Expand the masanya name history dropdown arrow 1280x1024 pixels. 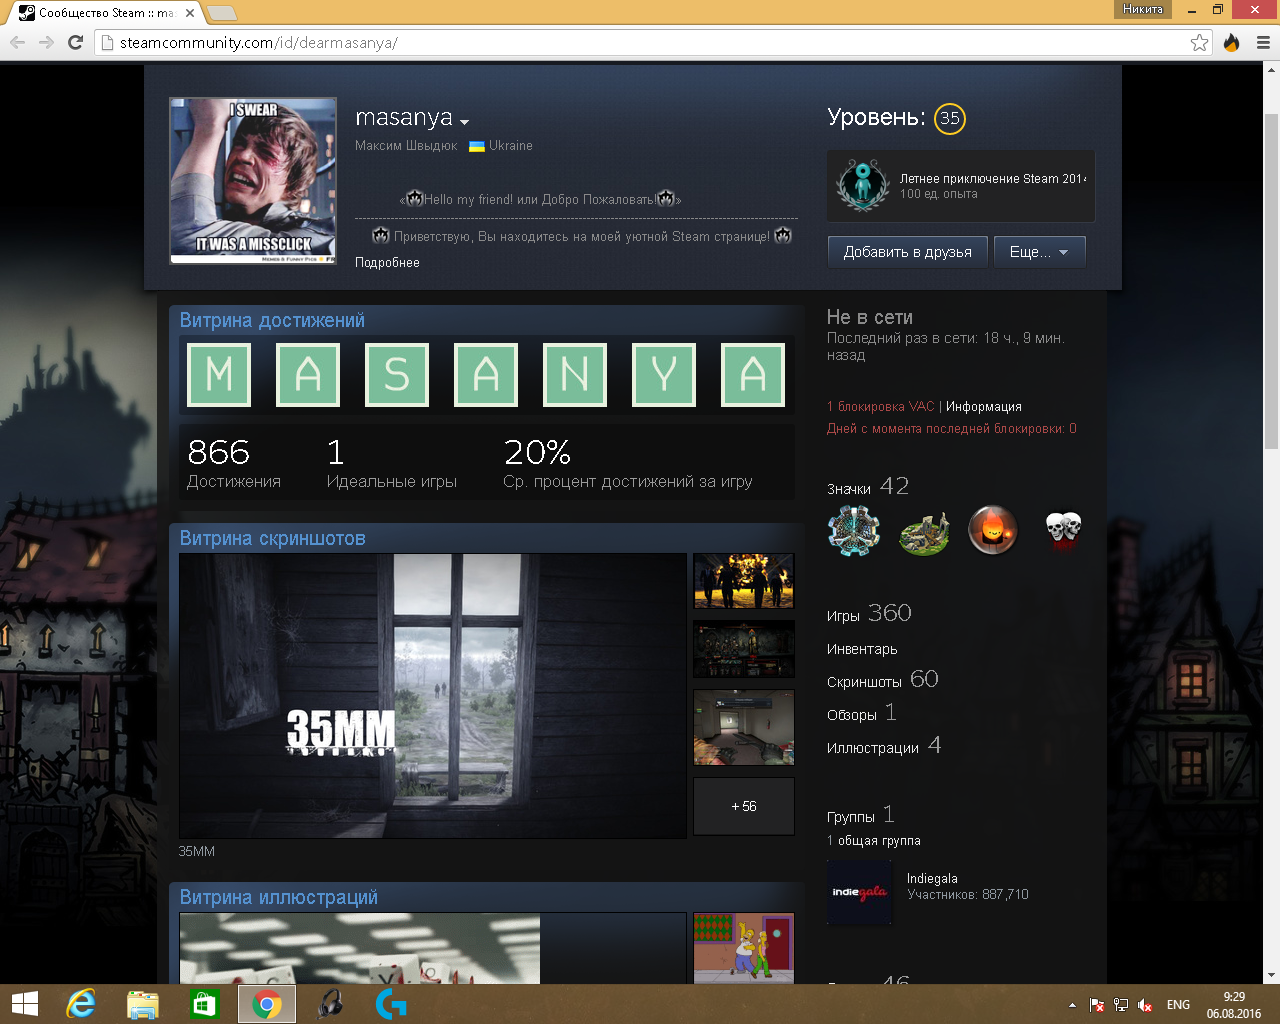click(465, 122)
